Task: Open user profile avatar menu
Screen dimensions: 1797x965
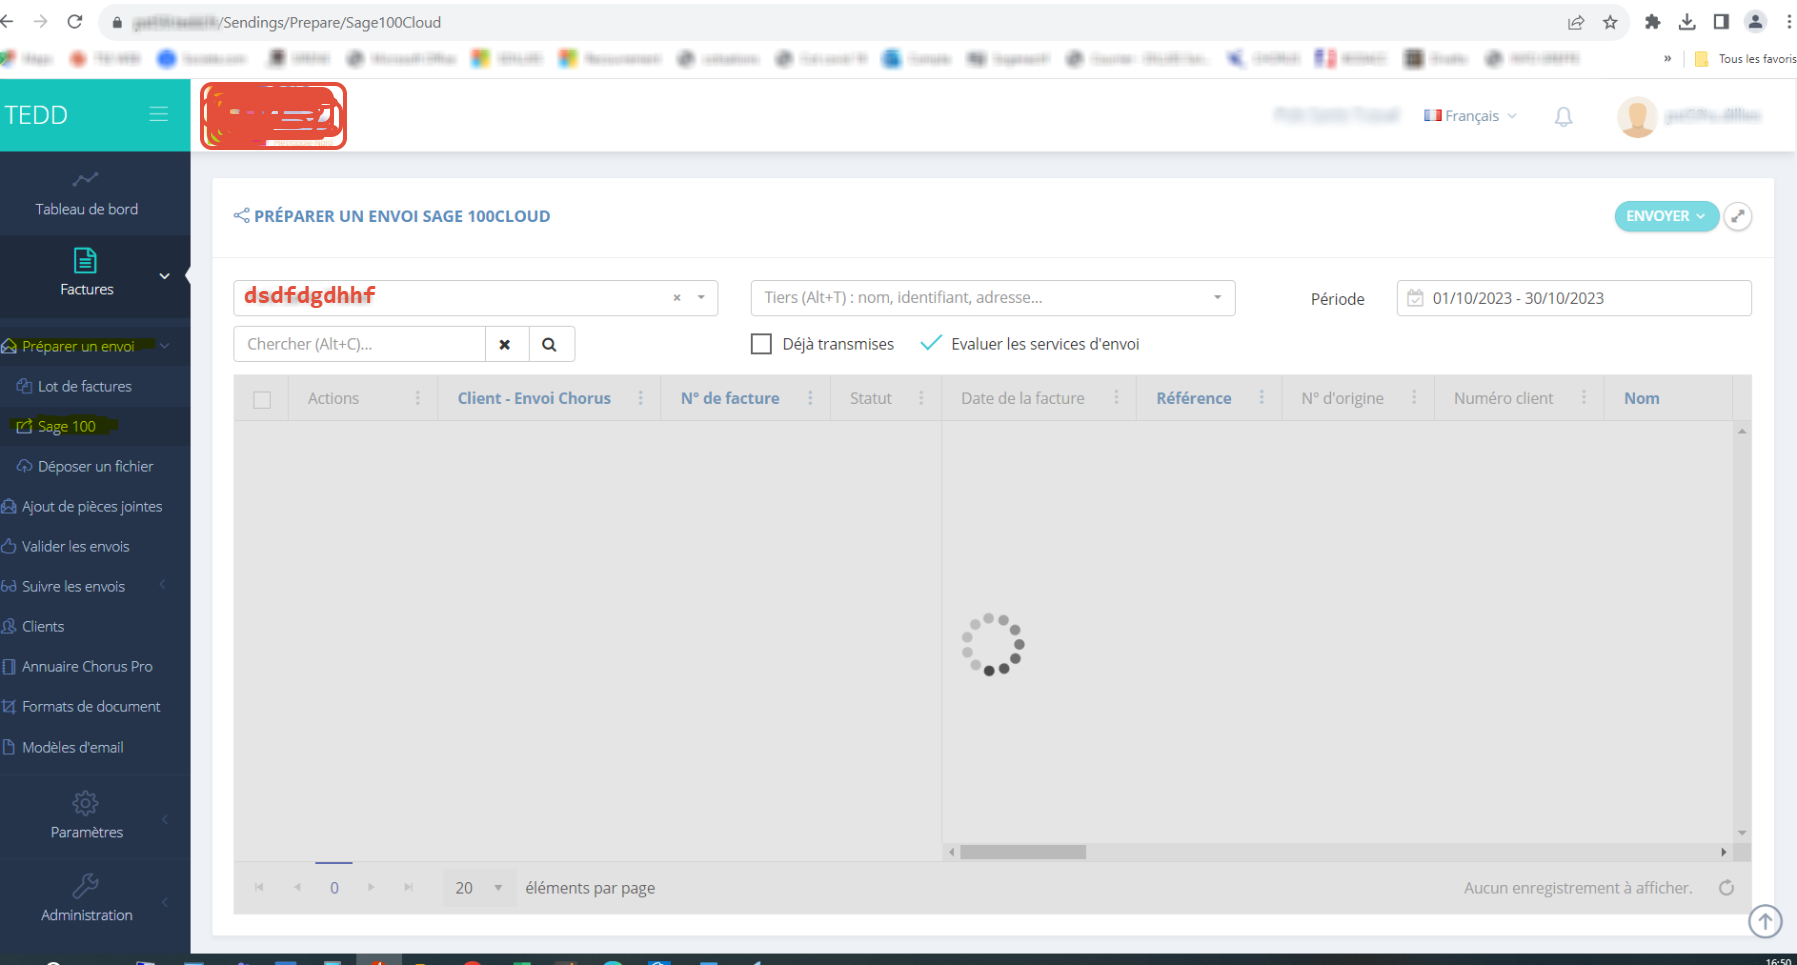Action: (1638, 117)
